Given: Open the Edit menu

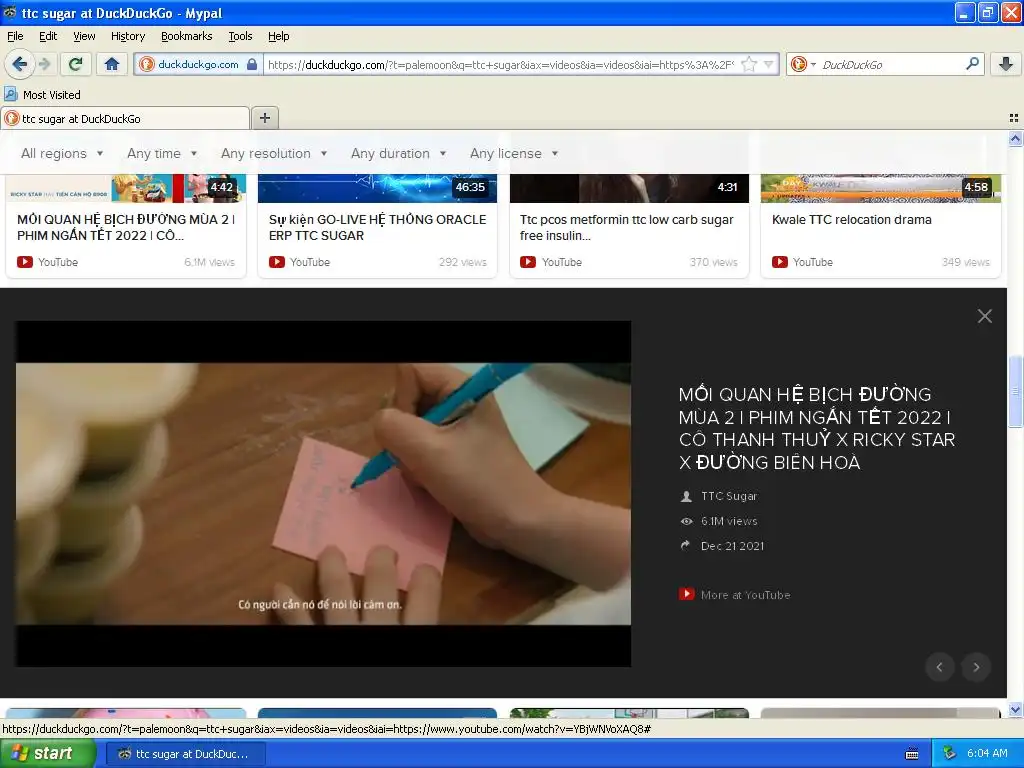Looking at the screenshot, I should tap(48, 36).
